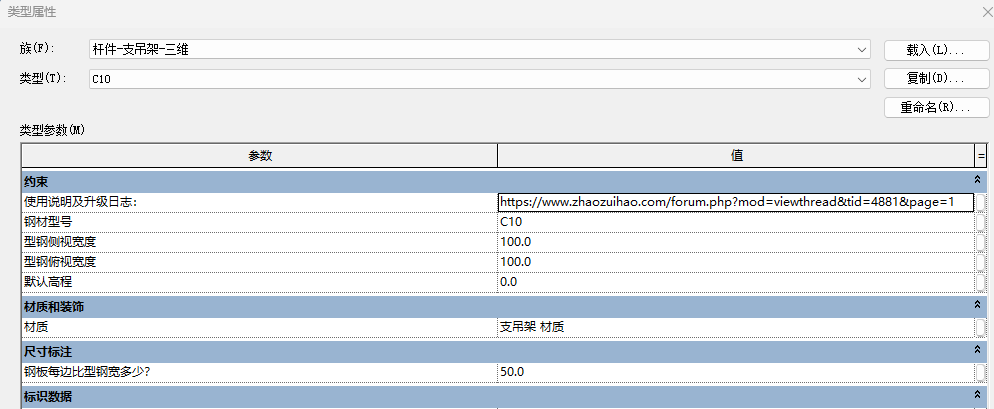
Task: Collapse the 尺寸标注 parameter group
Action: click(977, 352)
